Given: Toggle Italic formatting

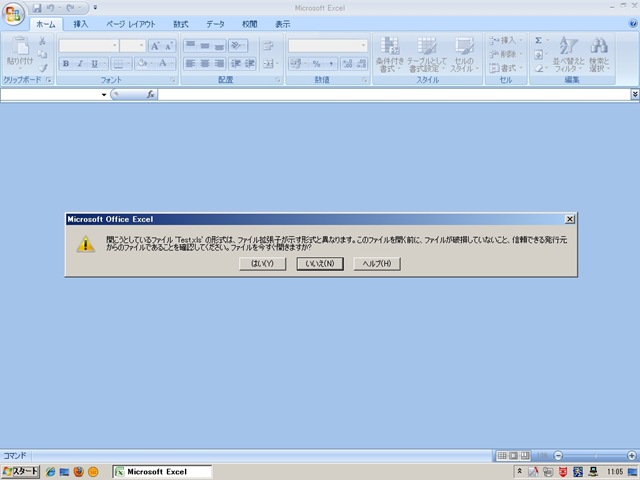Looking at the screenshot, I should pyautogui.click(x=80, y=64).
